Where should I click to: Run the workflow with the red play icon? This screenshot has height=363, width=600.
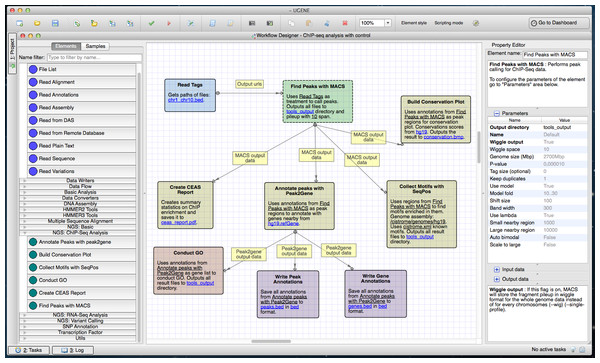tap(169, 23)
